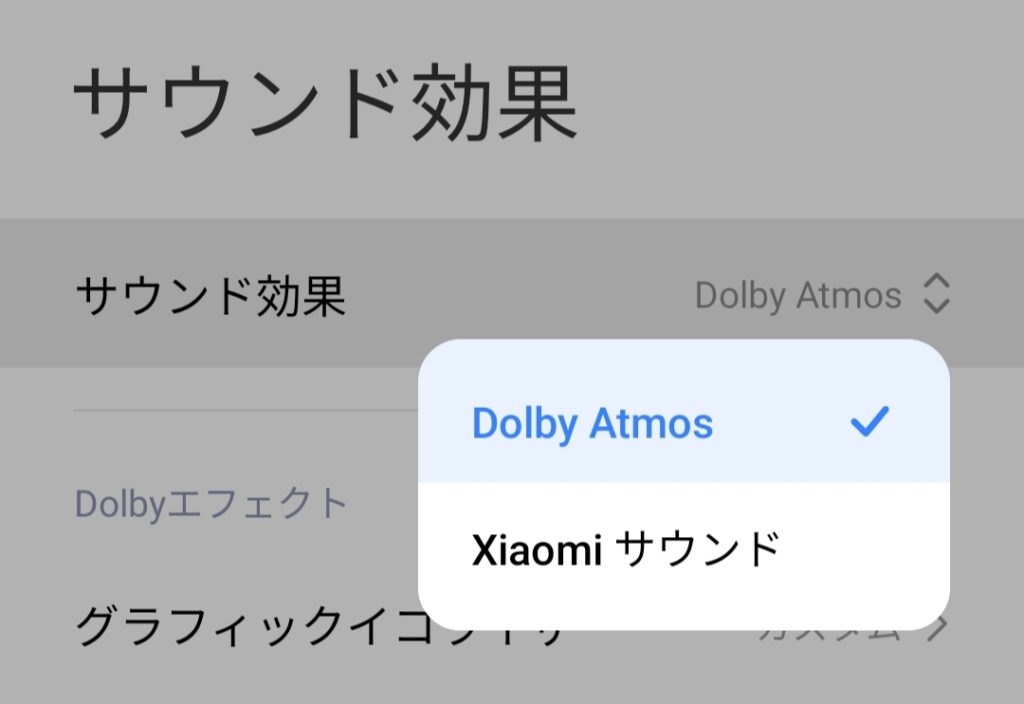Click the Dolbyエフェクト section header
The image size is (1024, 704).
[211, 504]
